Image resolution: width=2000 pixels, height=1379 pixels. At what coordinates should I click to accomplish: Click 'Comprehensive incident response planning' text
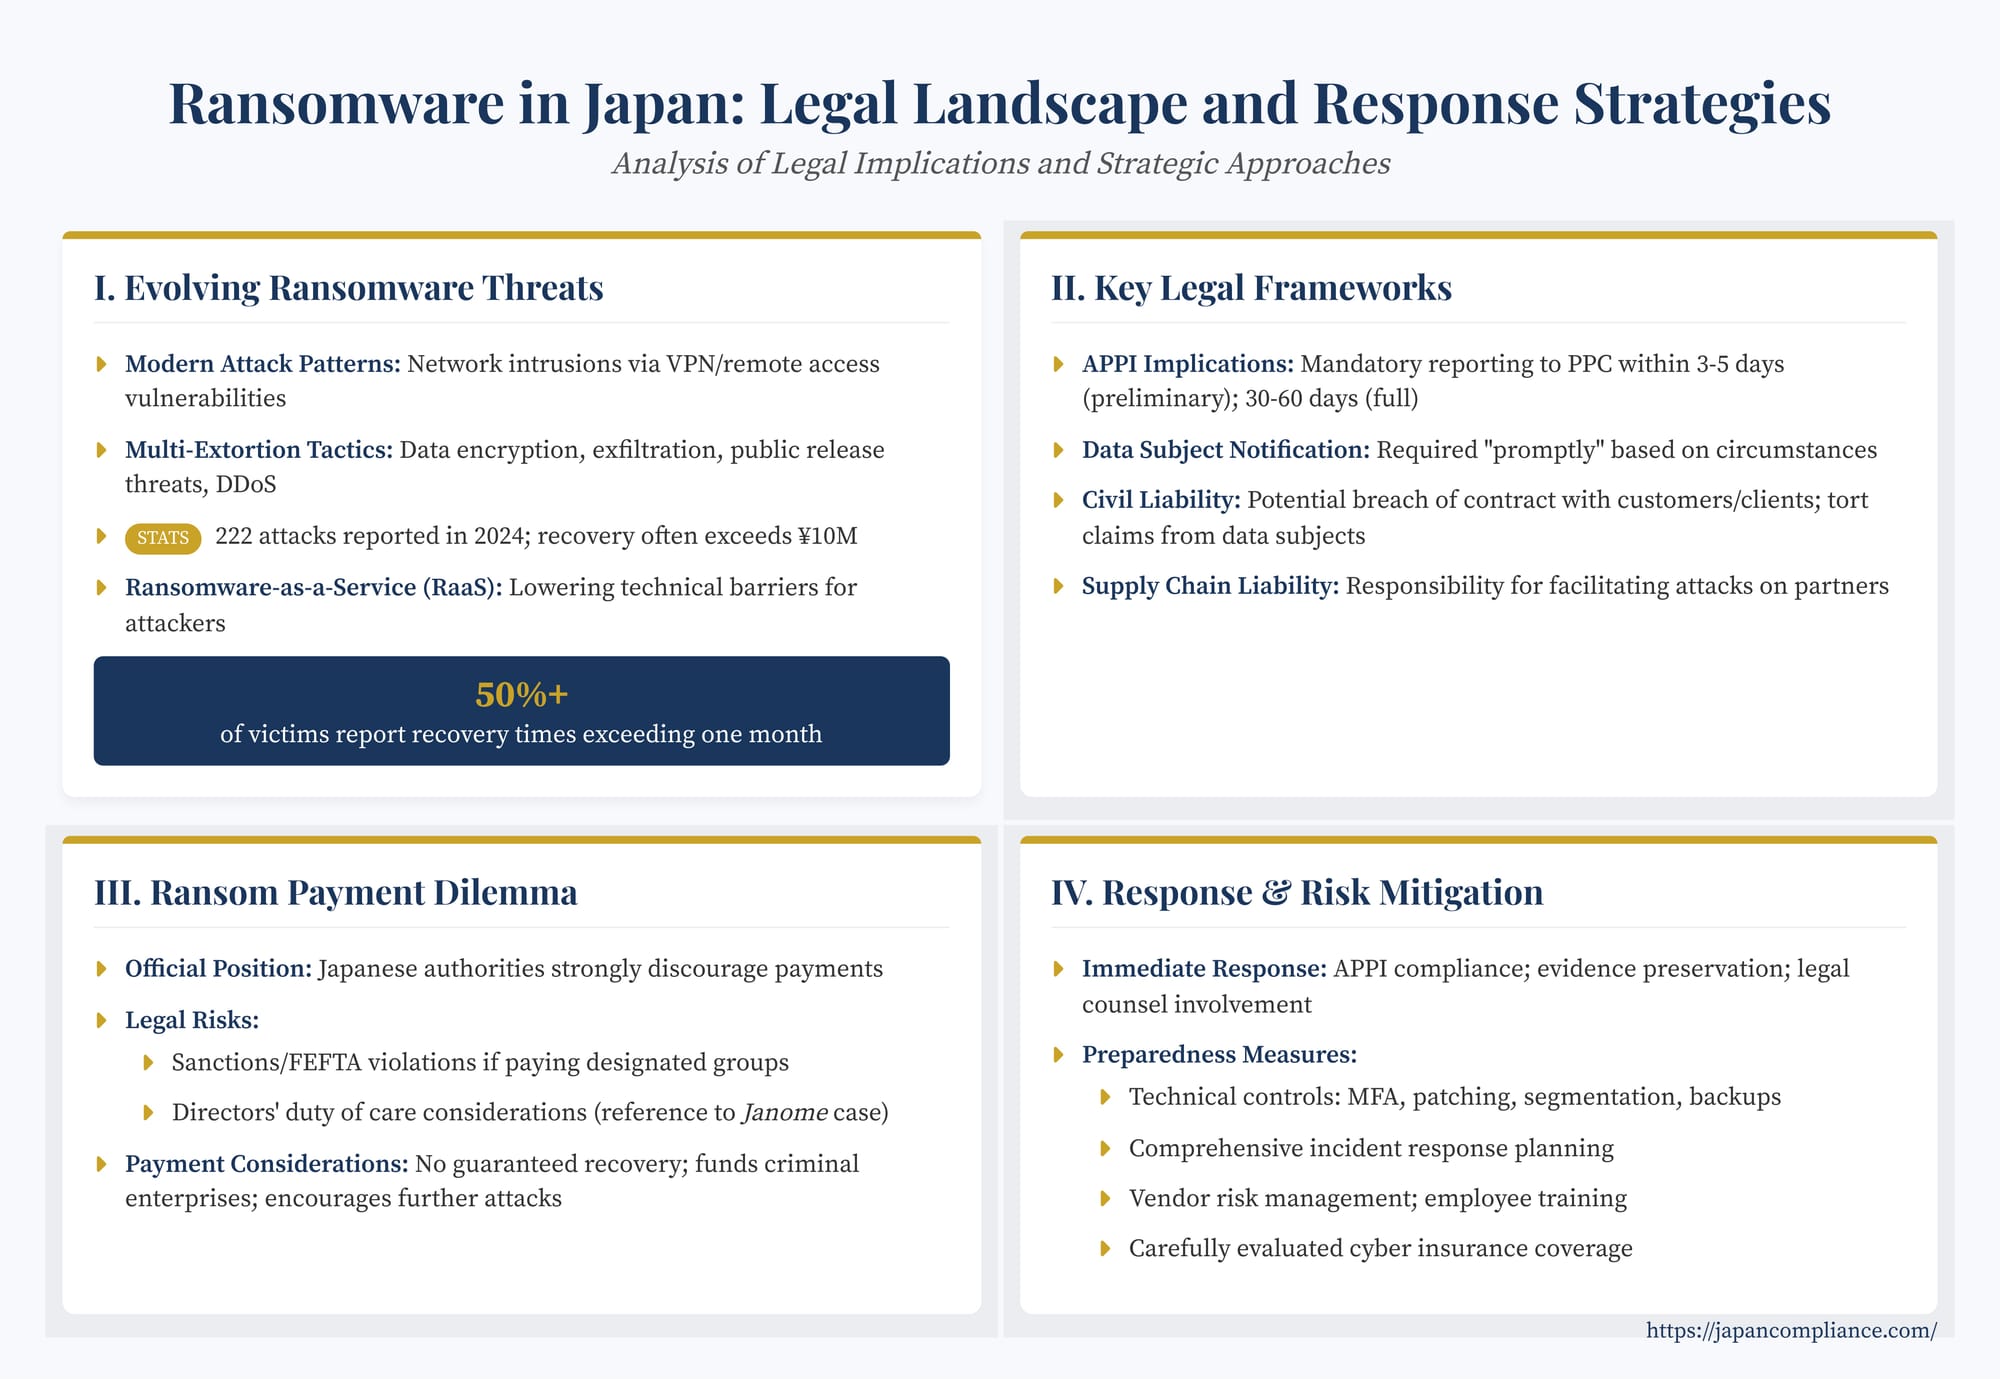(x=1371, y=1148)
